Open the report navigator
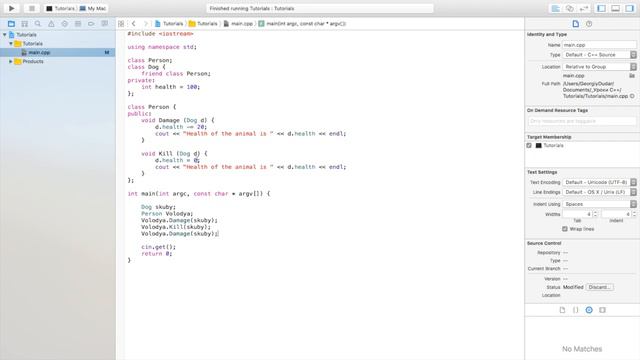The height and width of the screenshot is (360, 640). tap(104, 24)
